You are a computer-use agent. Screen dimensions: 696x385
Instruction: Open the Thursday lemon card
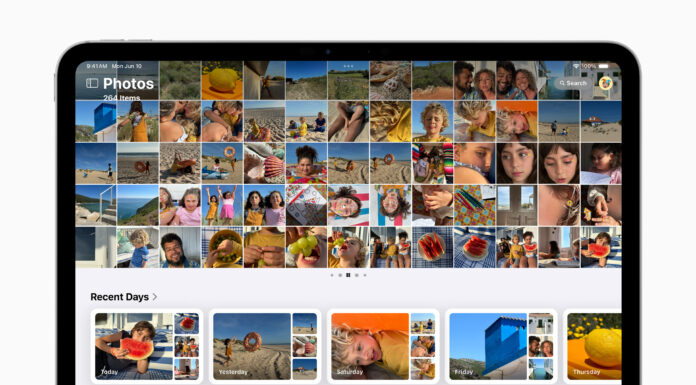click(x=593, y=346)
